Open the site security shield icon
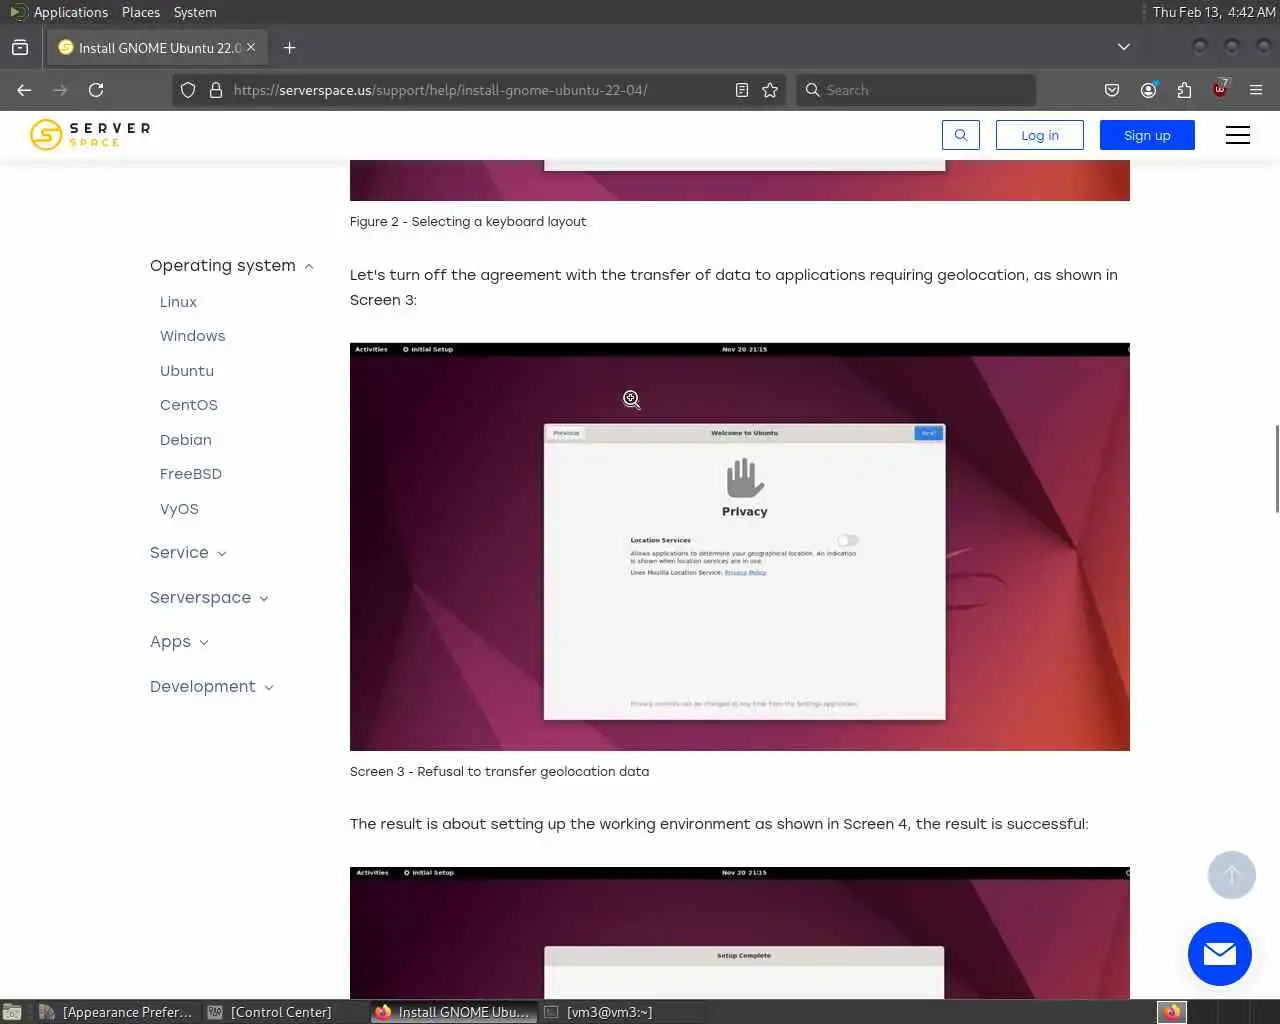 point(187,90)
